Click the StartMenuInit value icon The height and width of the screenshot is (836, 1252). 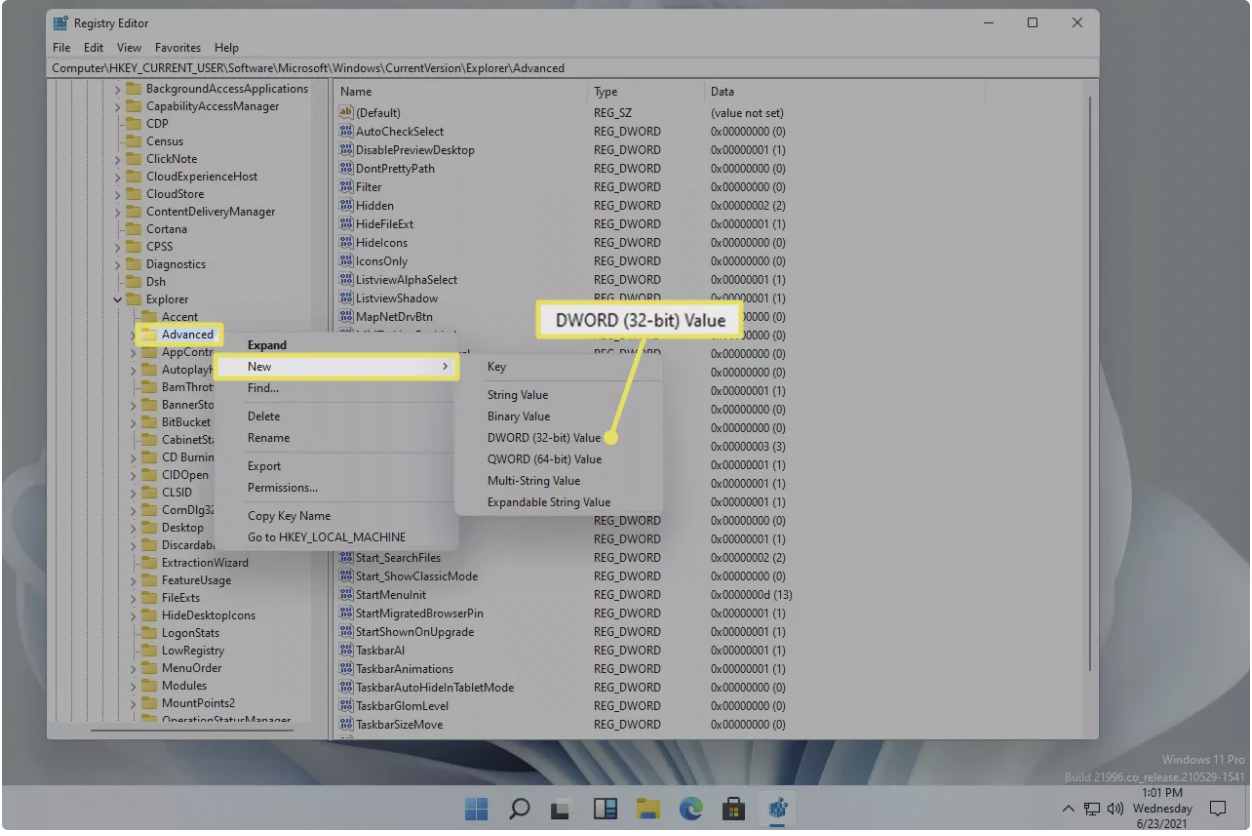pos(347,595)
